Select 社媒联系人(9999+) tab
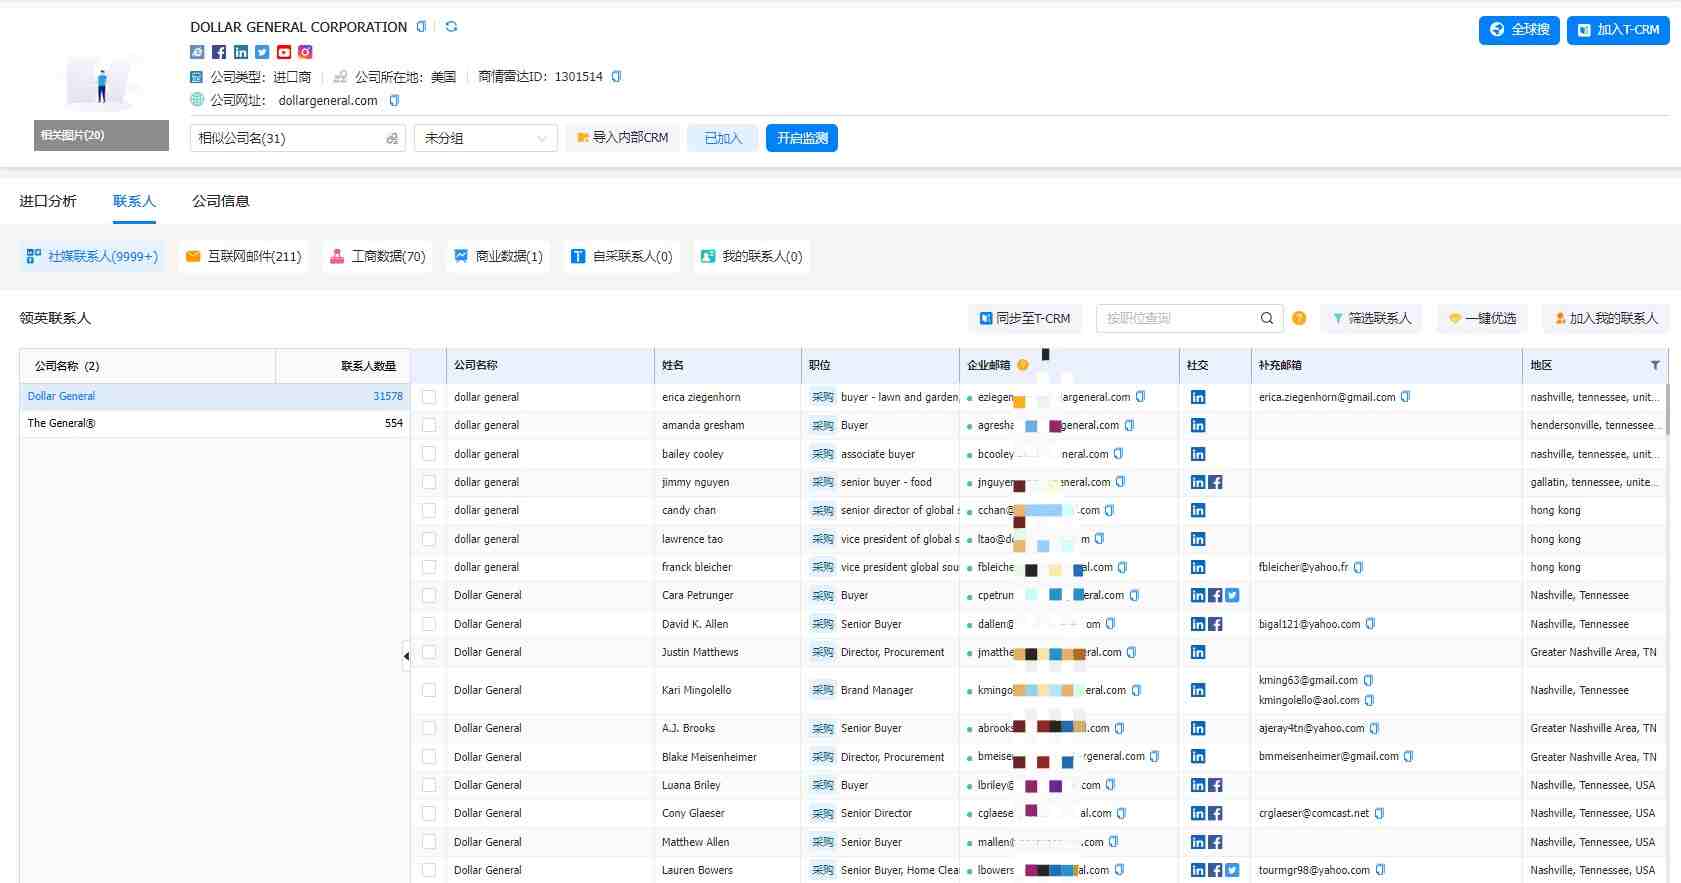The height and width of the screenshot is (883, 1681). click(x=93, y=256)
